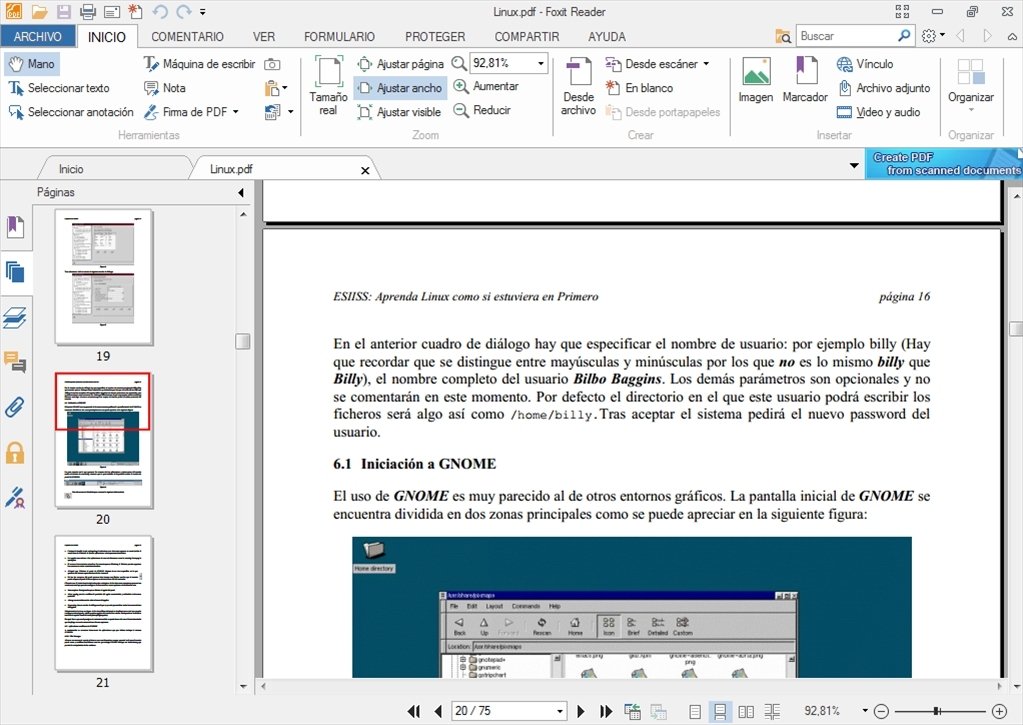The height and width of the screenshot is (725, 1023).
Task: Open the bookmarks side panel
Action: point(15,226)
